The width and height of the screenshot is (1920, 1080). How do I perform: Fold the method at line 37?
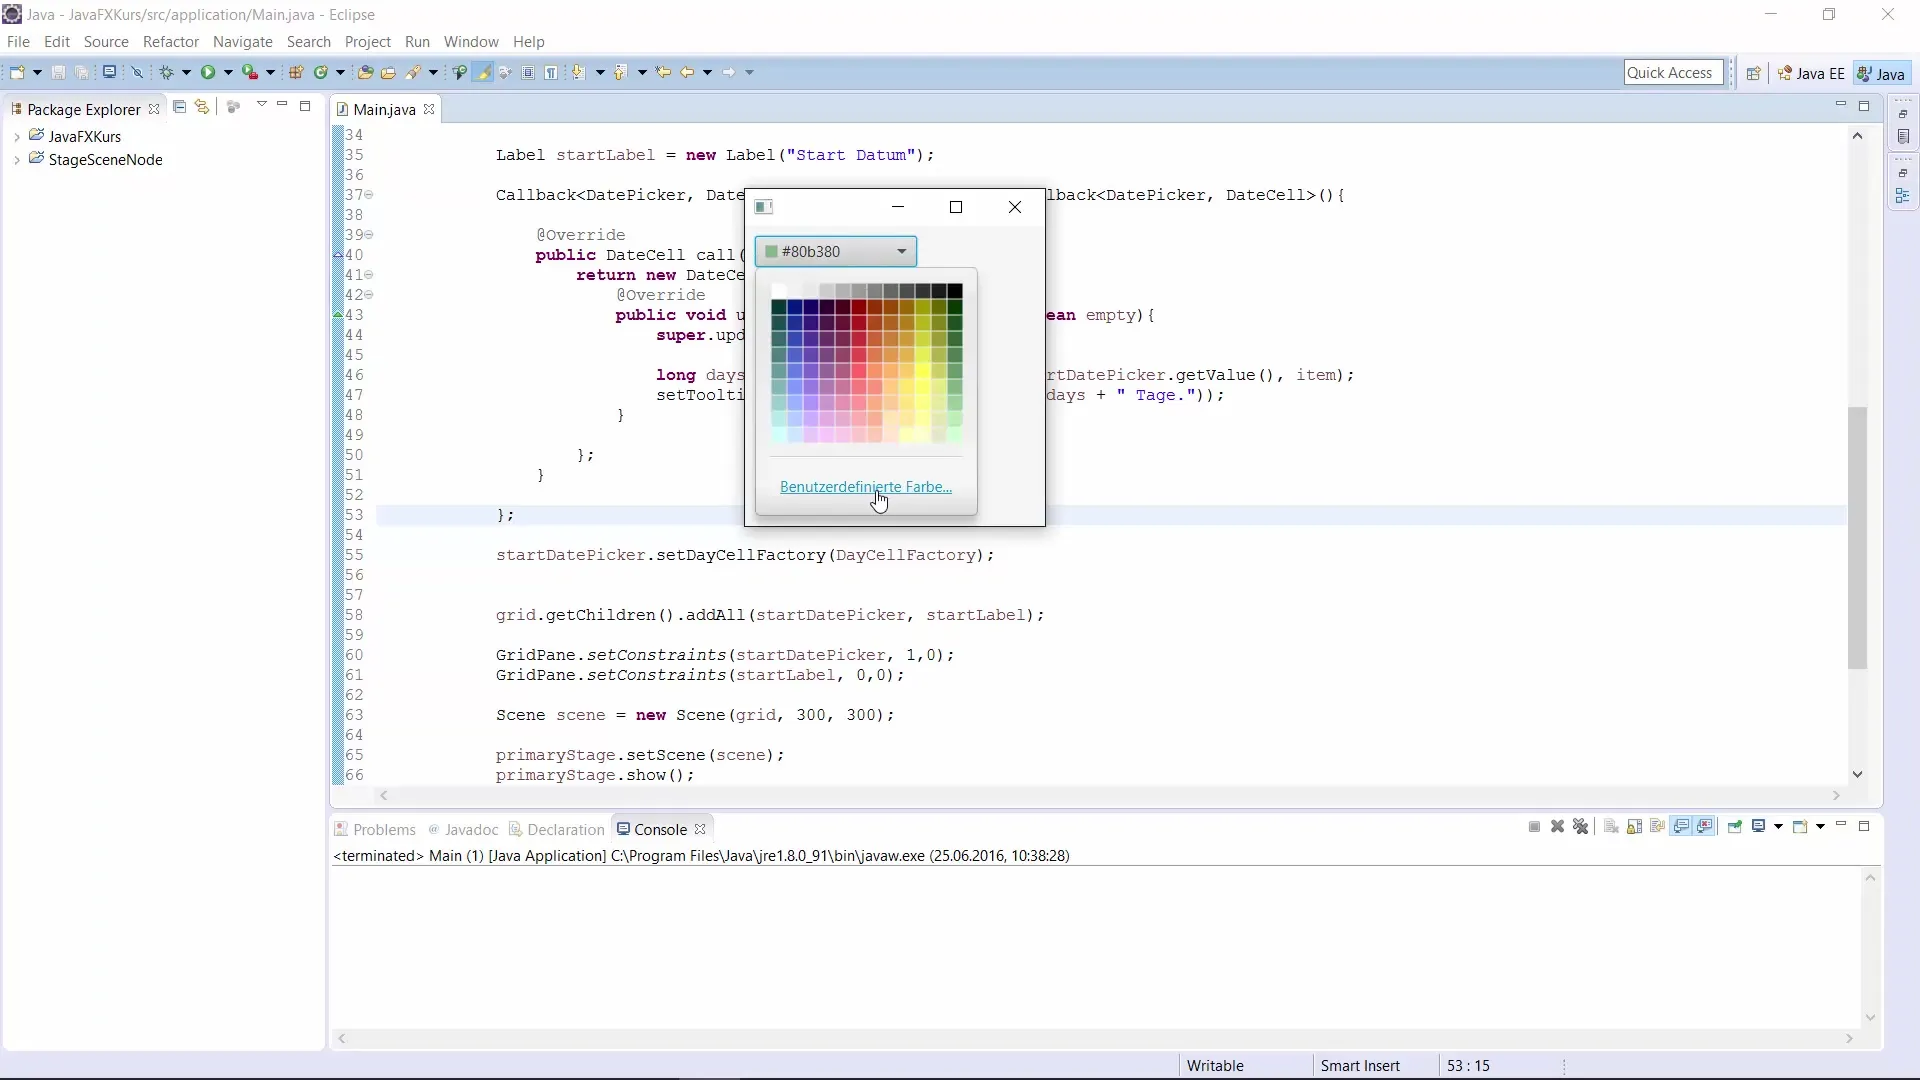pyautogui.click(x=368, y=195)
